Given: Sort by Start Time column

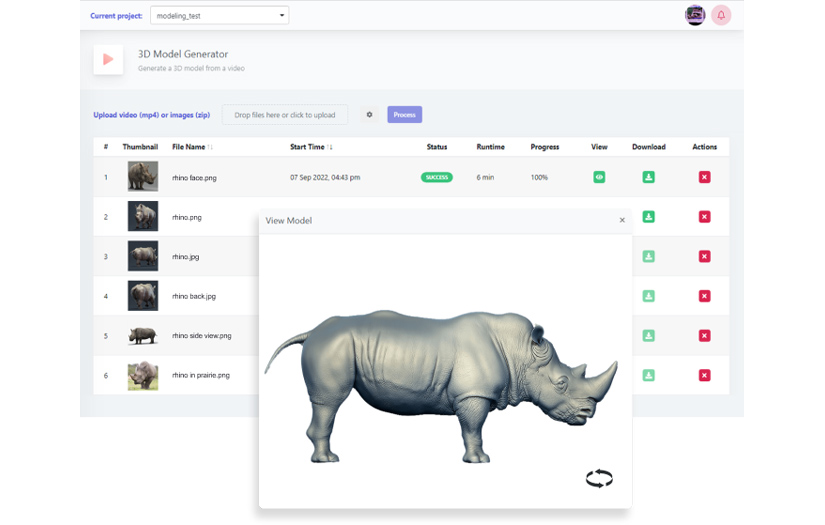Looking at the screenshot, I should coord(311,147).
